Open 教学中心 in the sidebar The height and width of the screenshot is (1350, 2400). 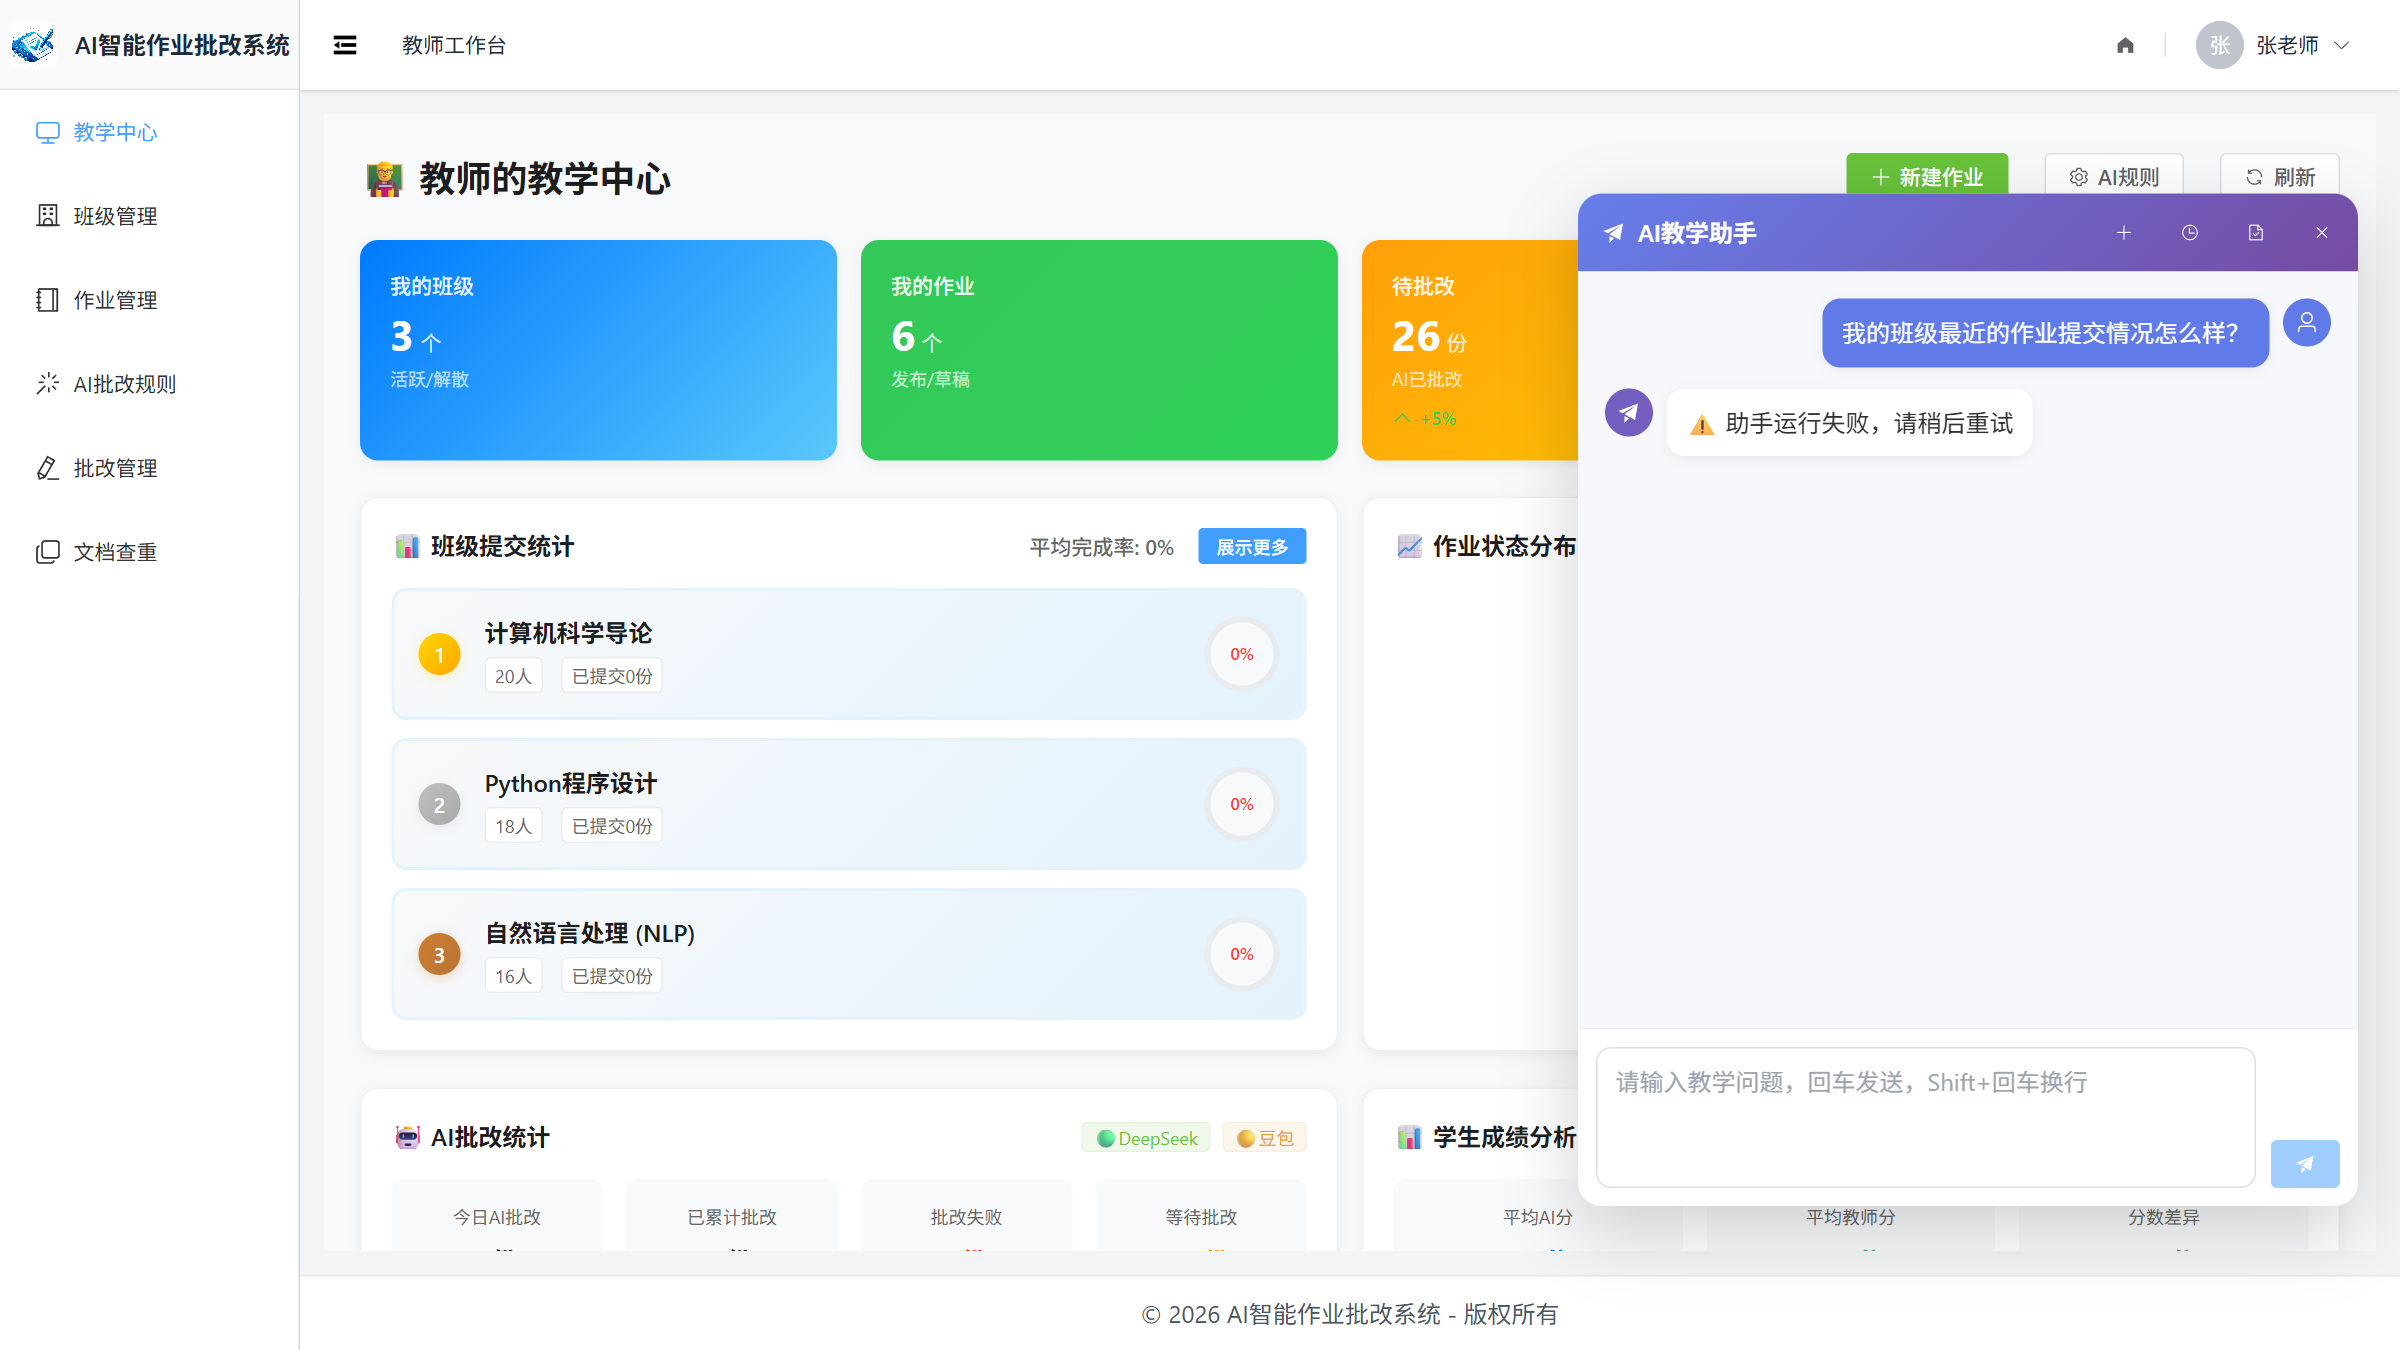tap(149, 132)
